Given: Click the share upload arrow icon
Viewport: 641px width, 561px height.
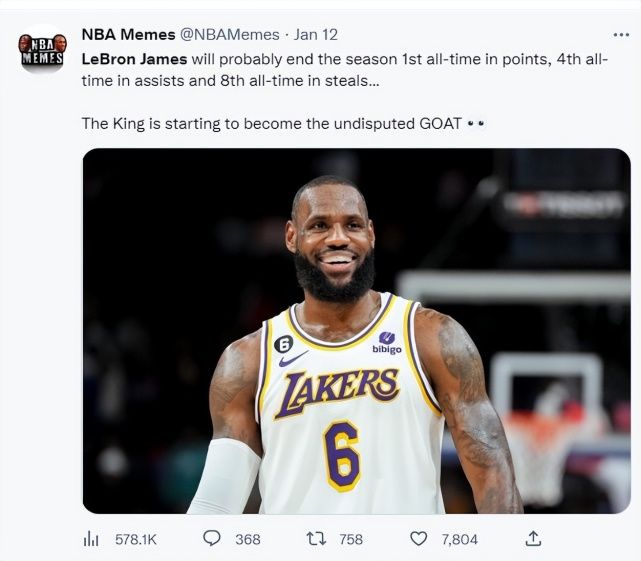Looking at the screenshot, I should click(534, 538).
